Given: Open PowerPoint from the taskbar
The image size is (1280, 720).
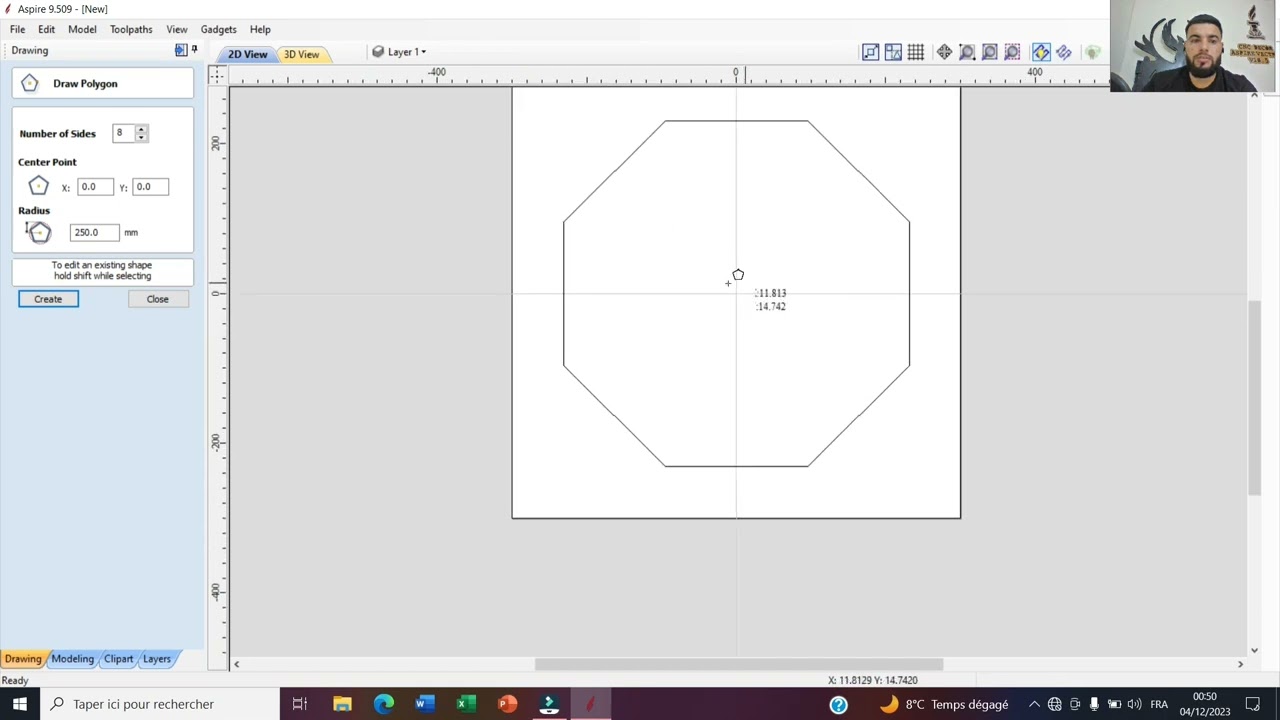Looking at the screenshot, I should 508,704.
